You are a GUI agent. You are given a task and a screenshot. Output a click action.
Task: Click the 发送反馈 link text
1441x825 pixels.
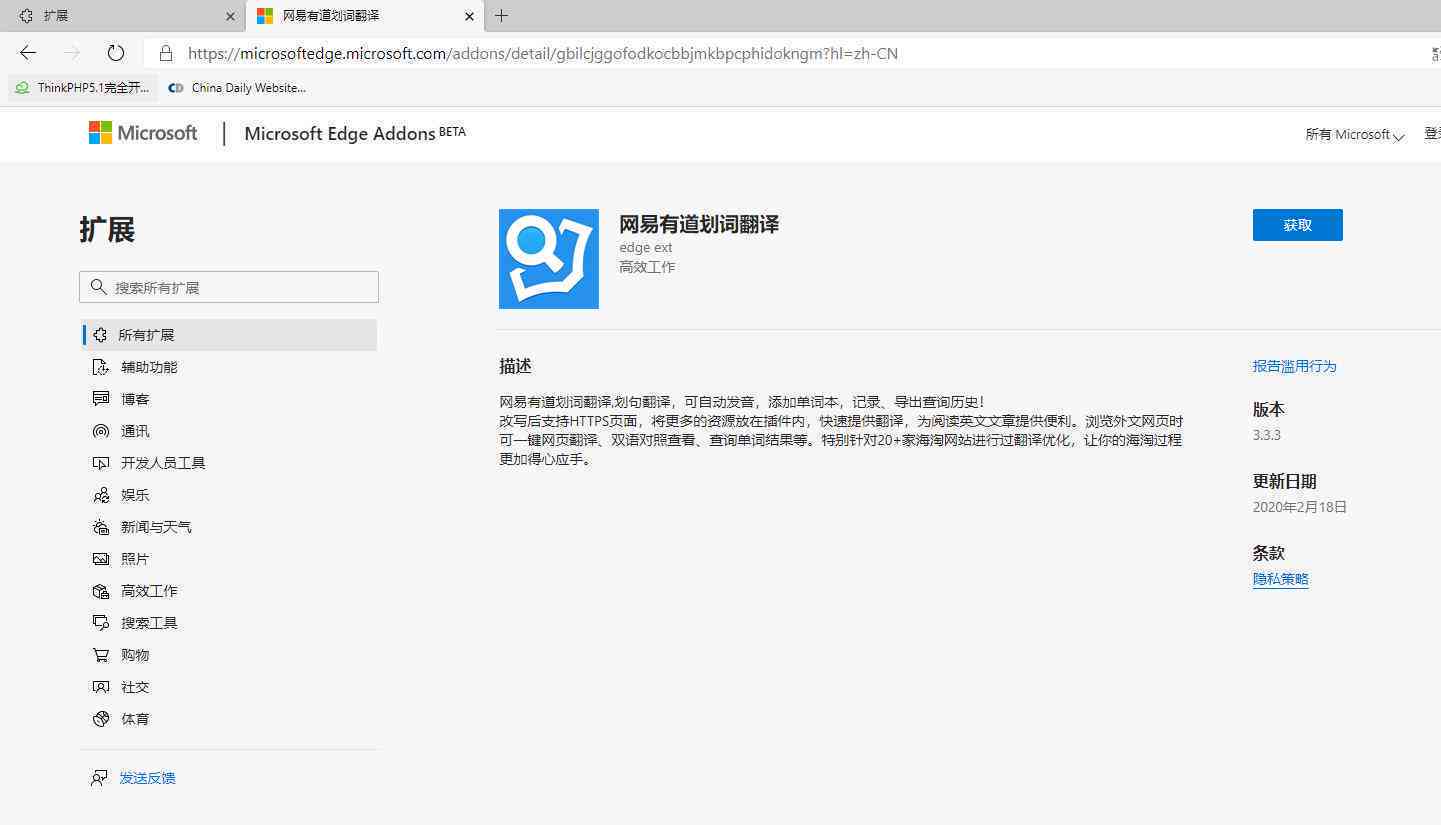pyautogui.click(x=147, y=778)
